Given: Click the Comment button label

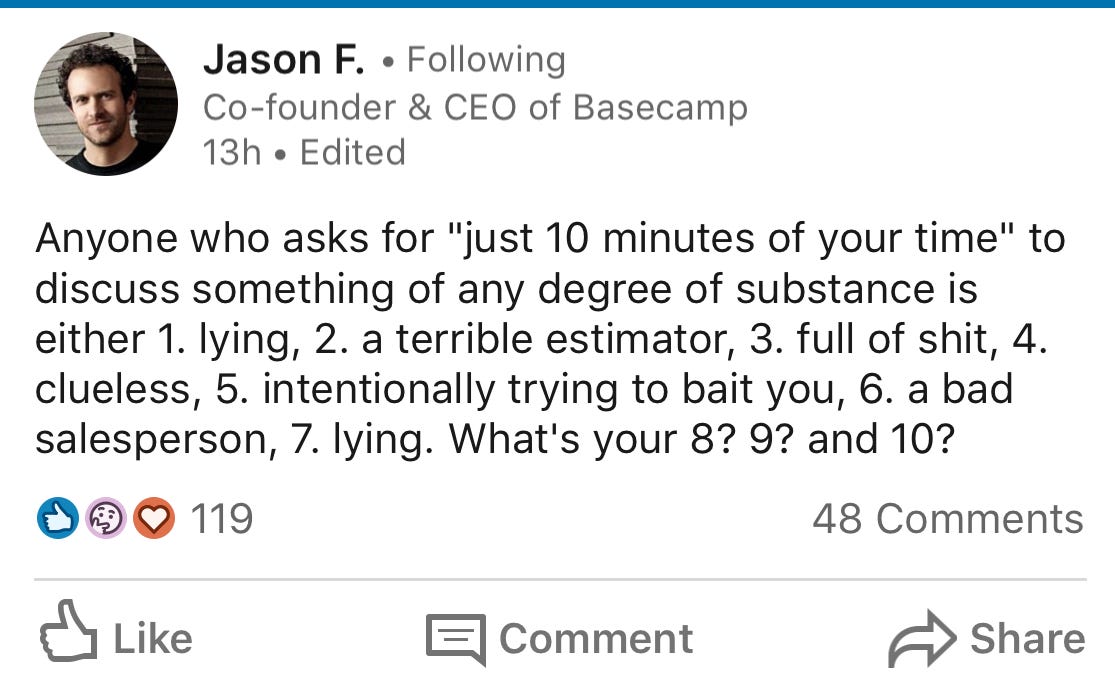Looking at the screenshot, I should pos(596,639).
